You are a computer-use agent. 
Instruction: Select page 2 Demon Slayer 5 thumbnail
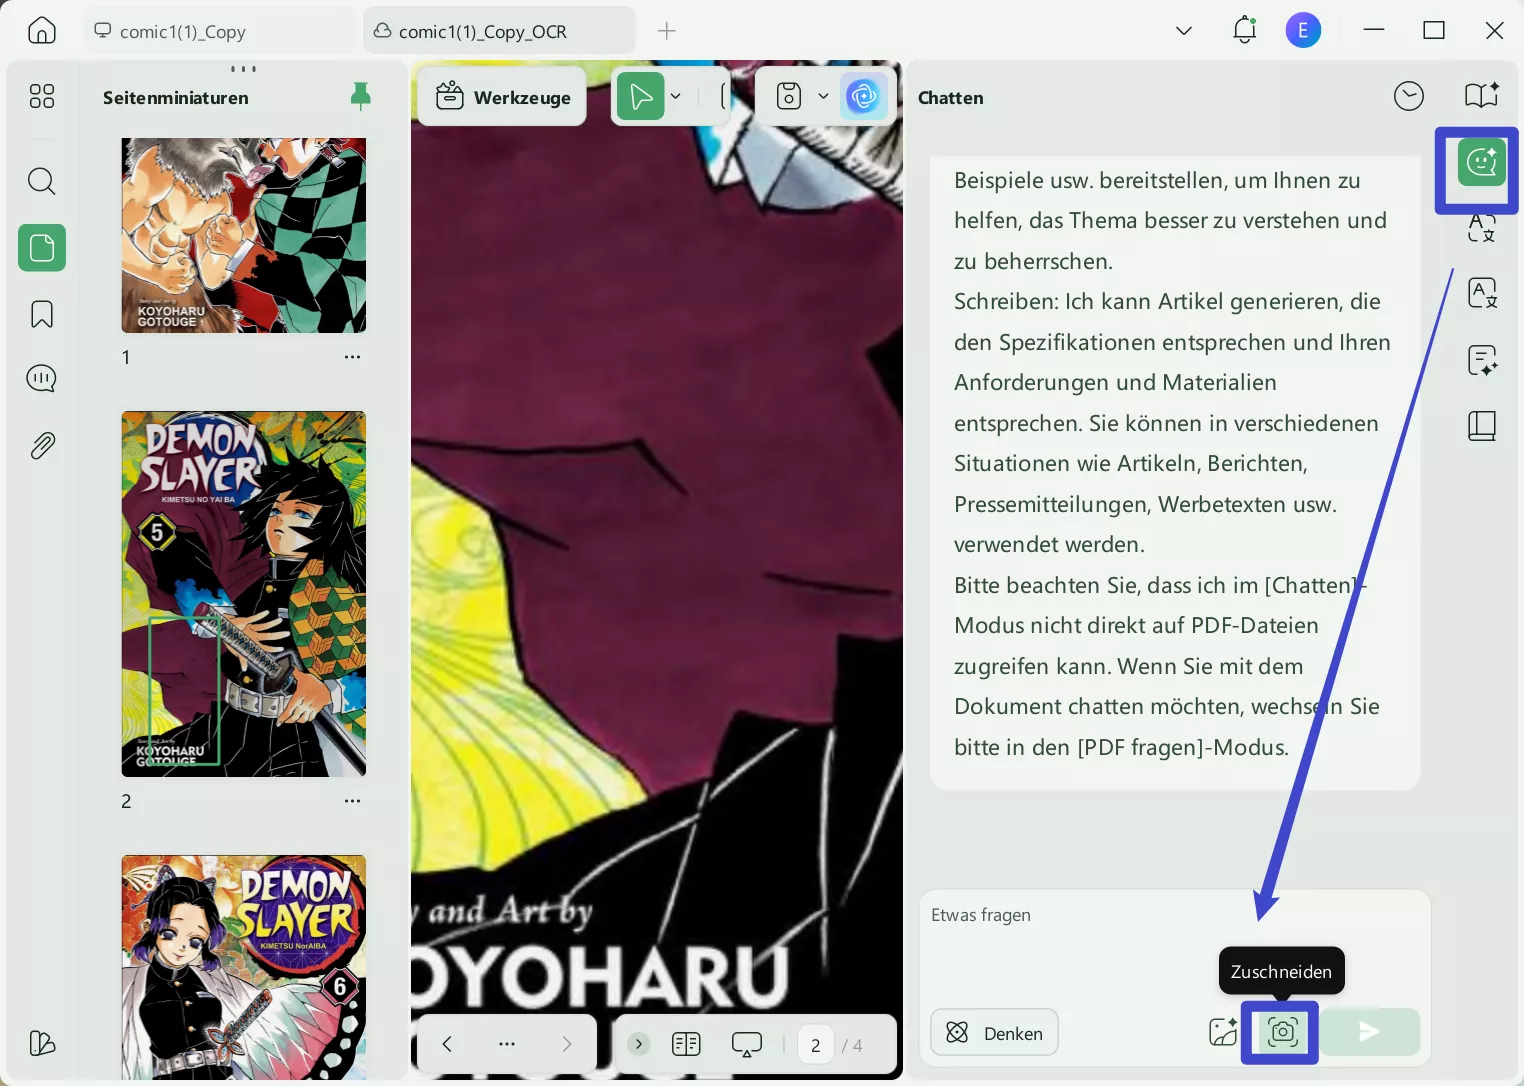[x=244, y=594]
